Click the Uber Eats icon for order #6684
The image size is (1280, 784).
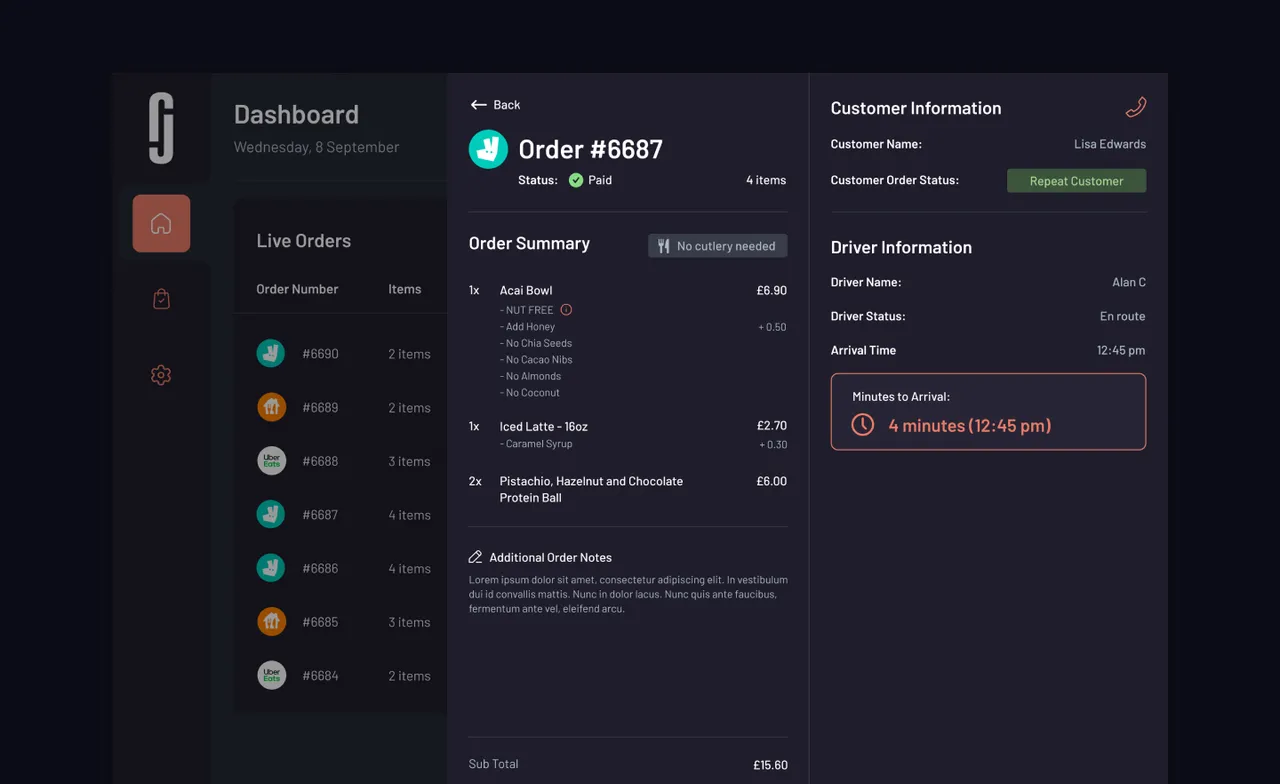(x=271, y=675)
